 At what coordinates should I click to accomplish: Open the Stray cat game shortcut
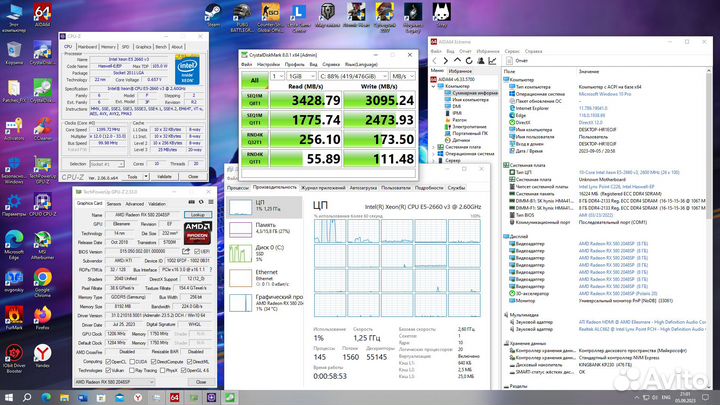(x=441, y=15)
